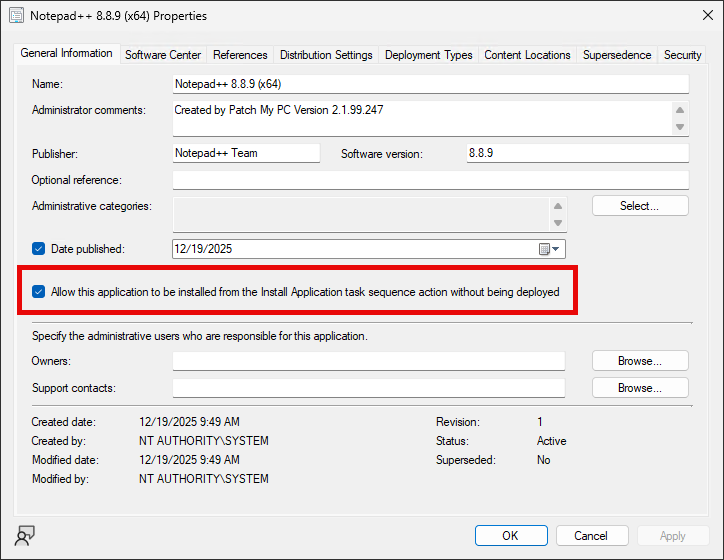Click the Modified date value text

(x=189, y=460)
